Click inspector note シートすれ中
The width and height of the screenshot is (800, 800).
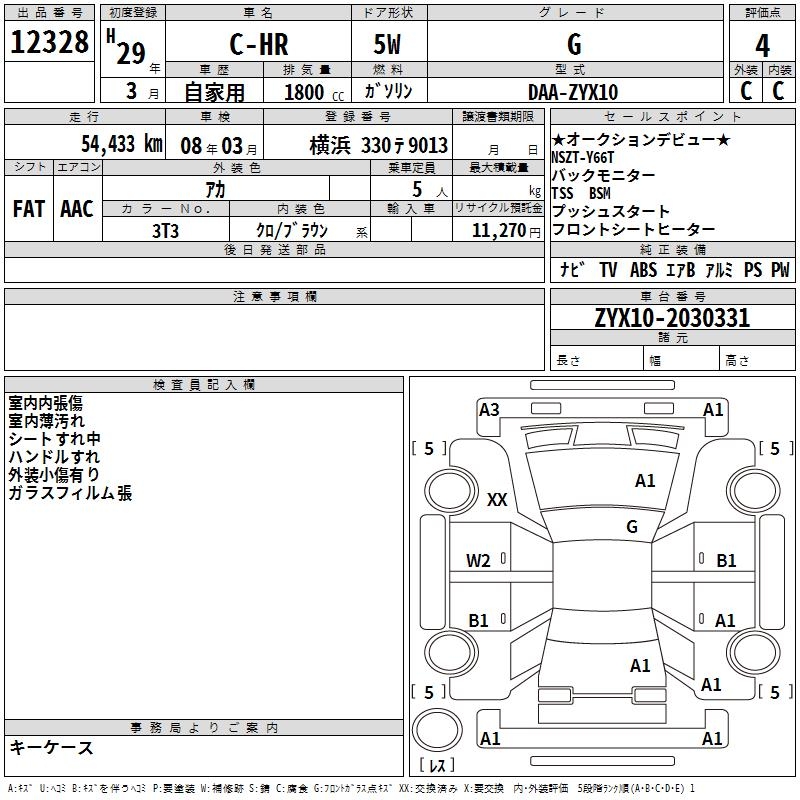55,439
